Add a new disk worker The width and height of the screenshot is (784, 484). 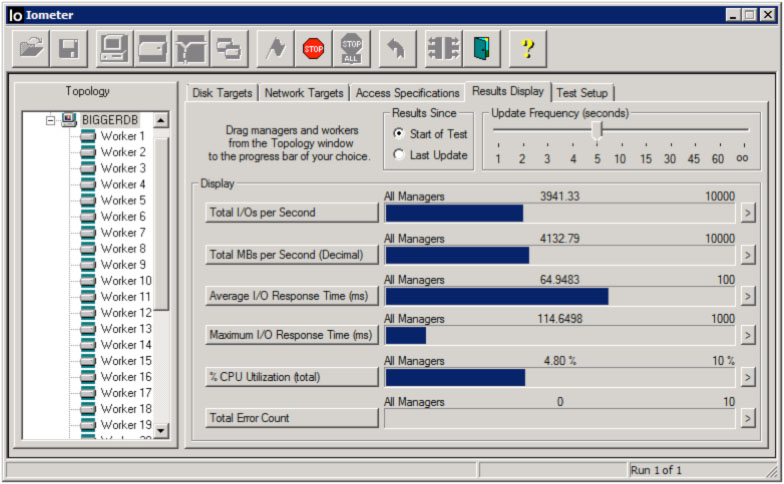pyautogui.click(x=152, y=48)
